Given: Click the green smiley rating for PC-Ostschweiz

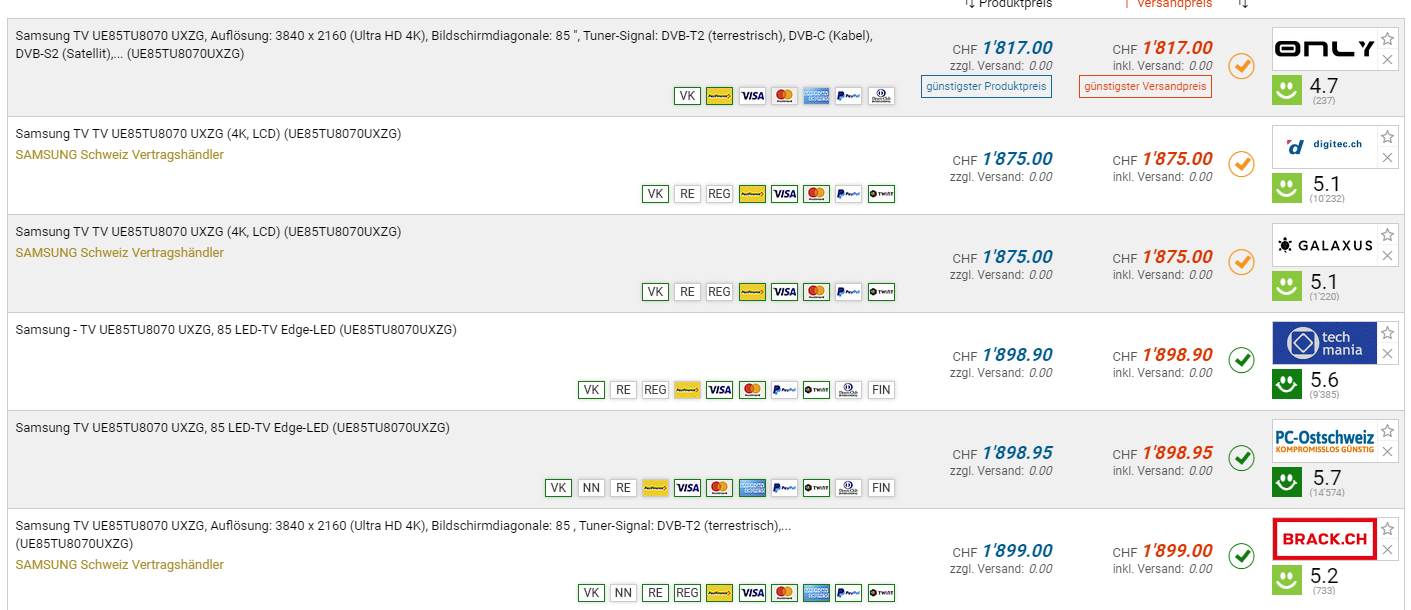Looking at the screenshot, I should (x=1287, y=481).
